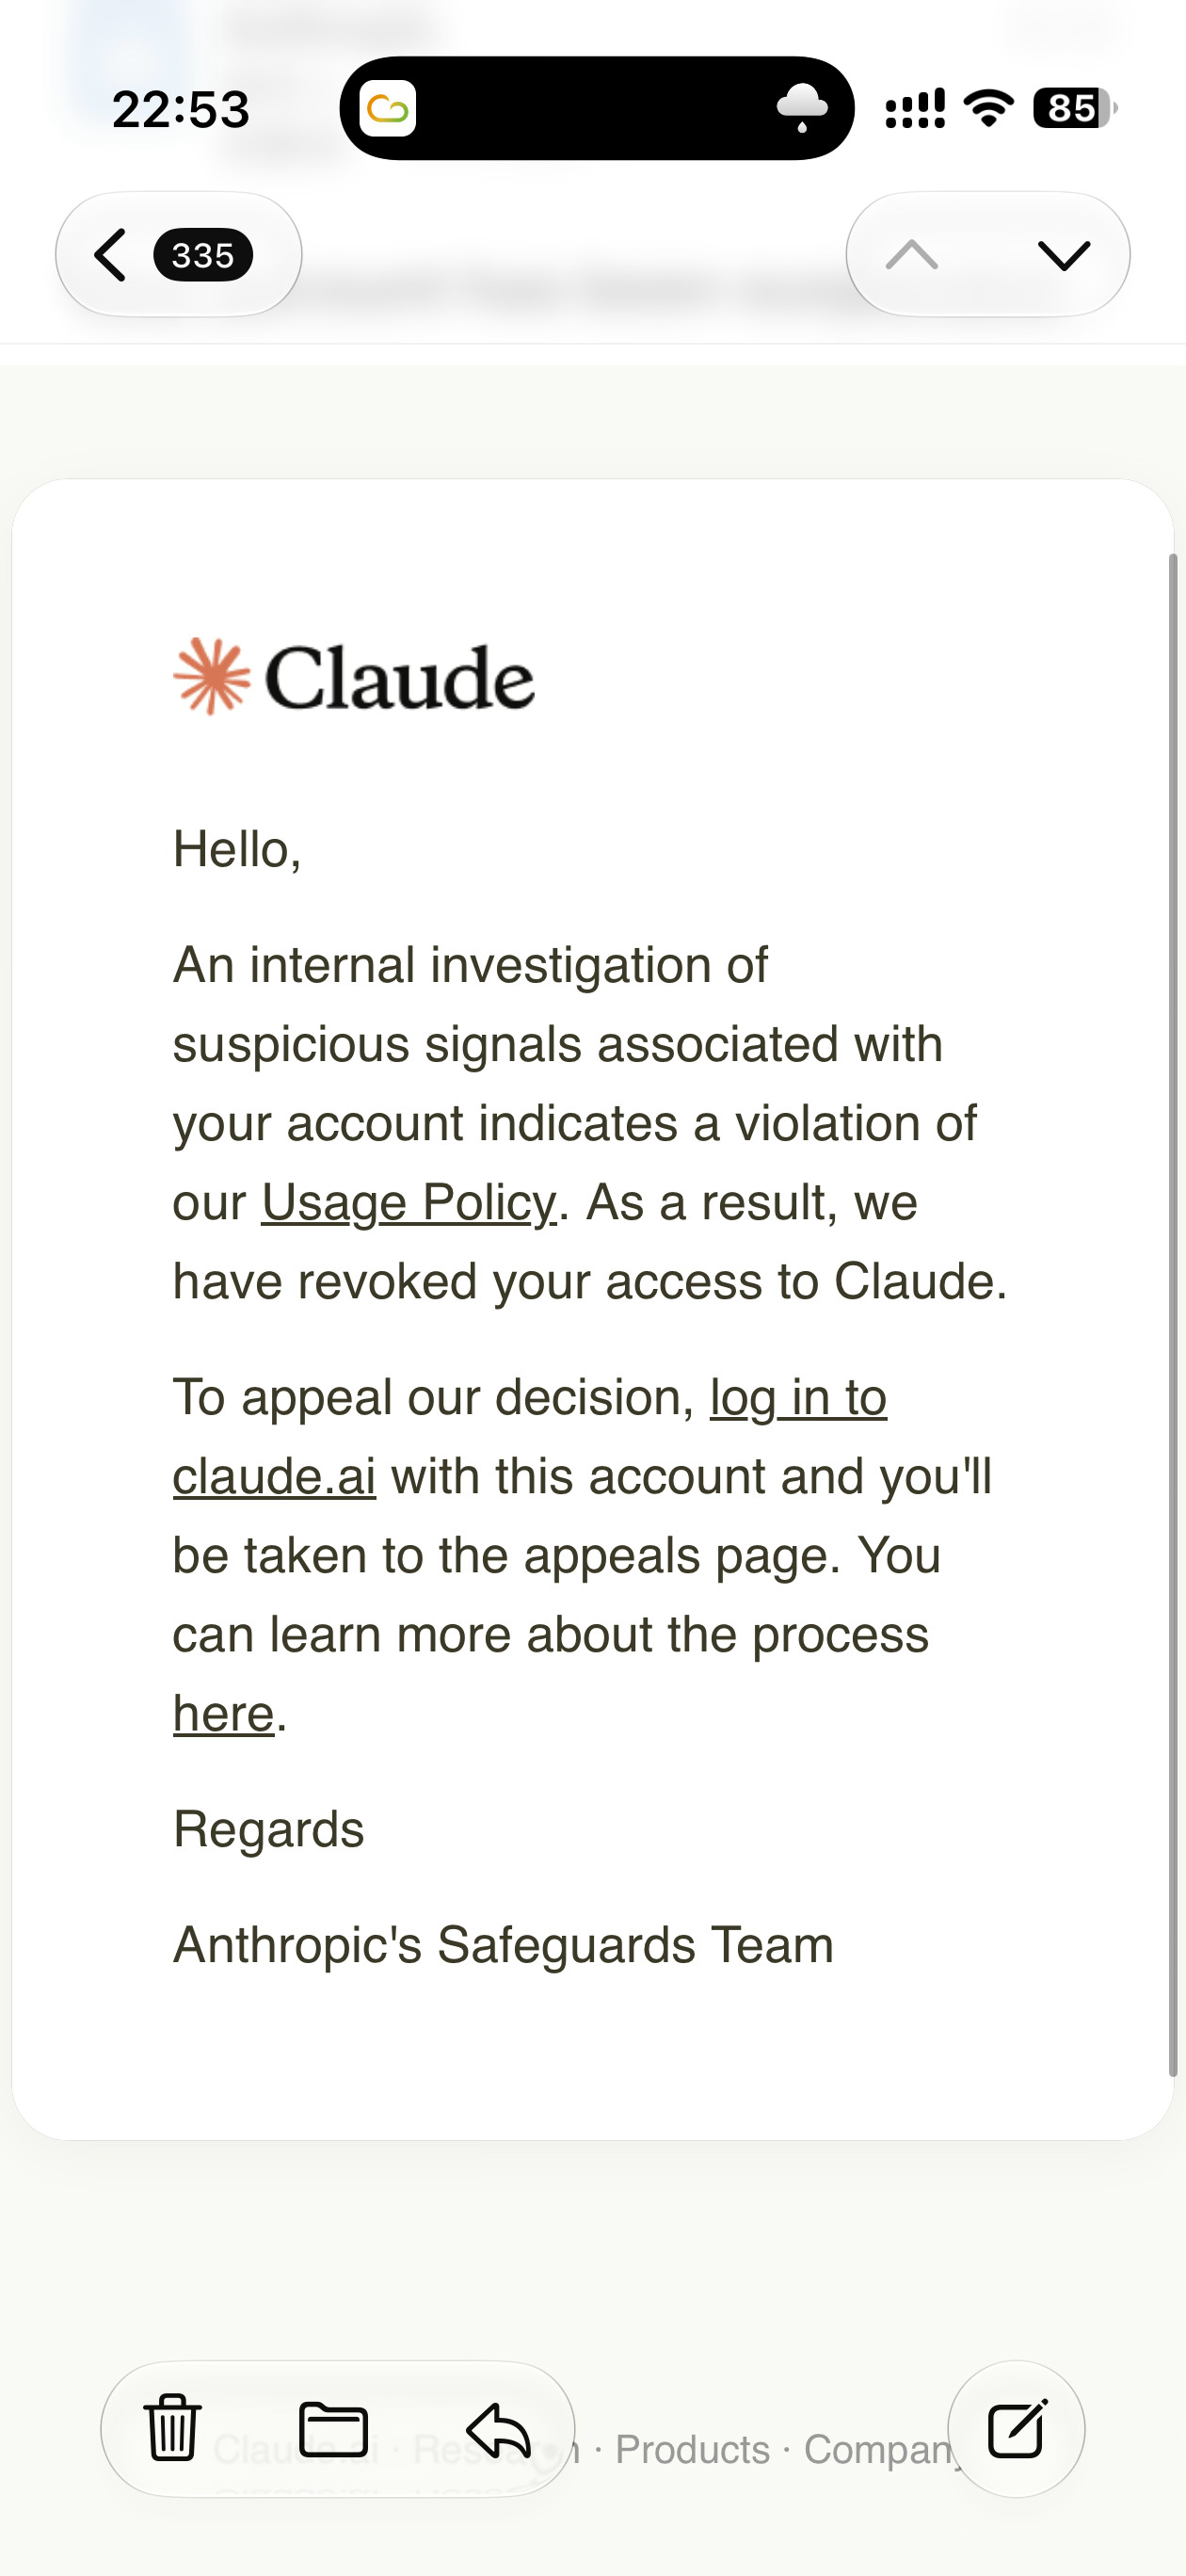Screen dimensions: 1186x2576
Task: Tap the app icon in Dynamic Island
Action: click(388, 108)
